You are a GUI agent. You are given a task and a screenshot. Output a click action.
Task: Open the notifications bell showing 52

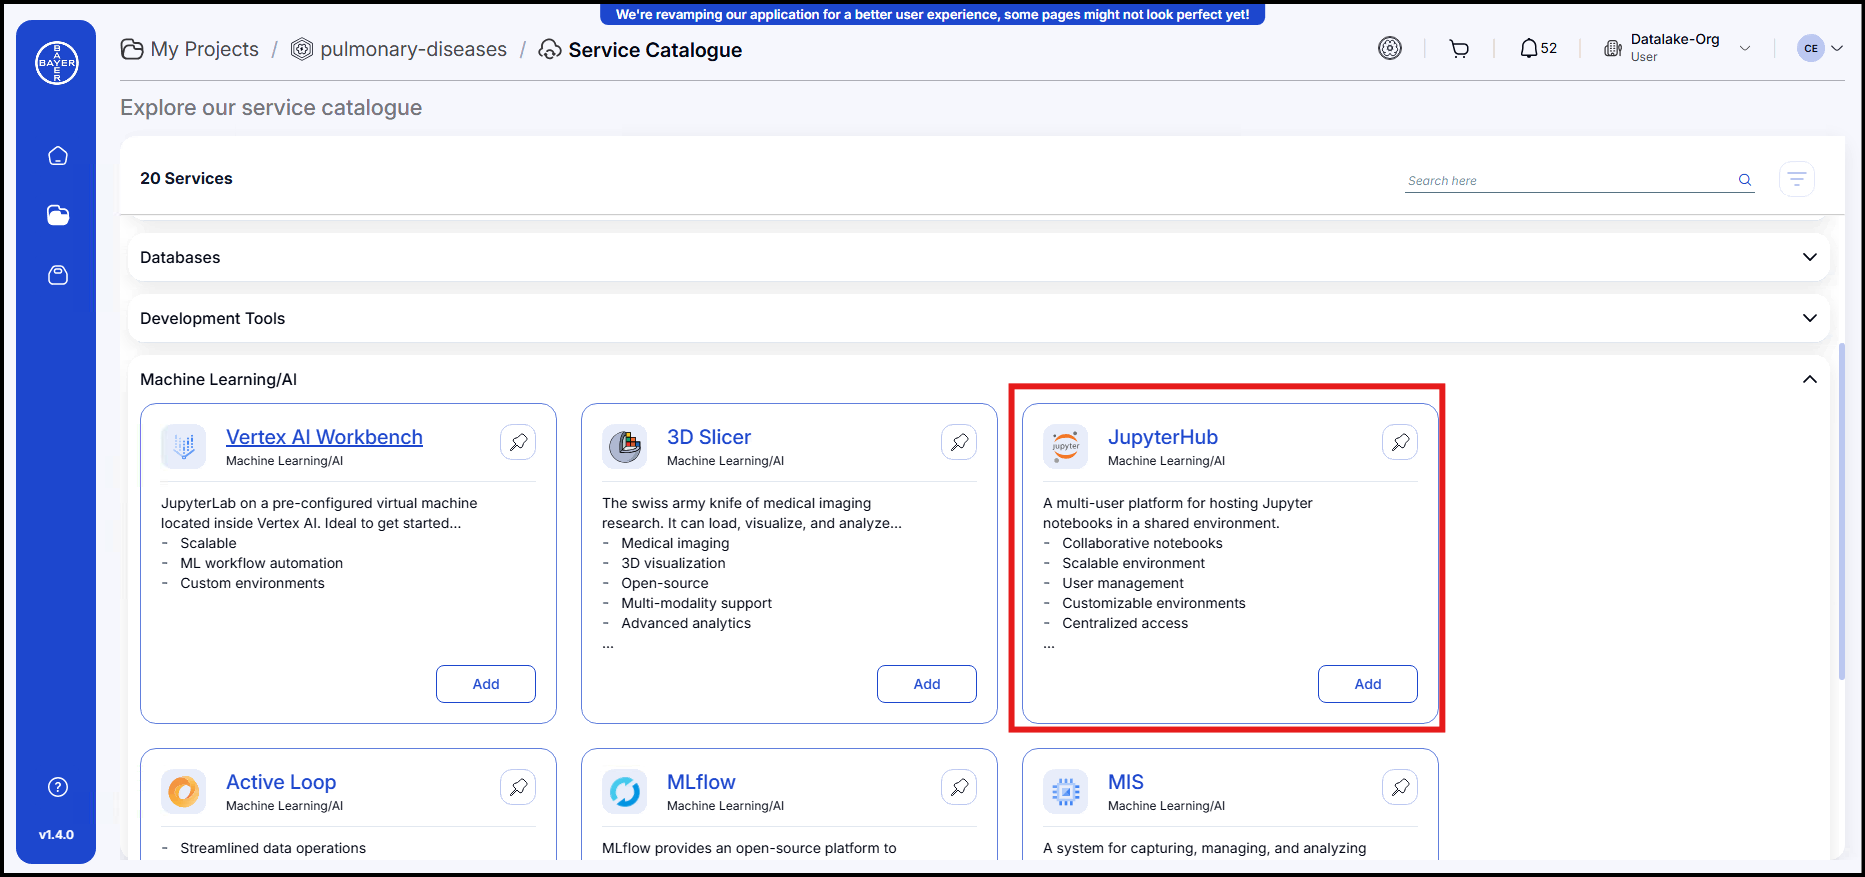tap(1538, 48)
